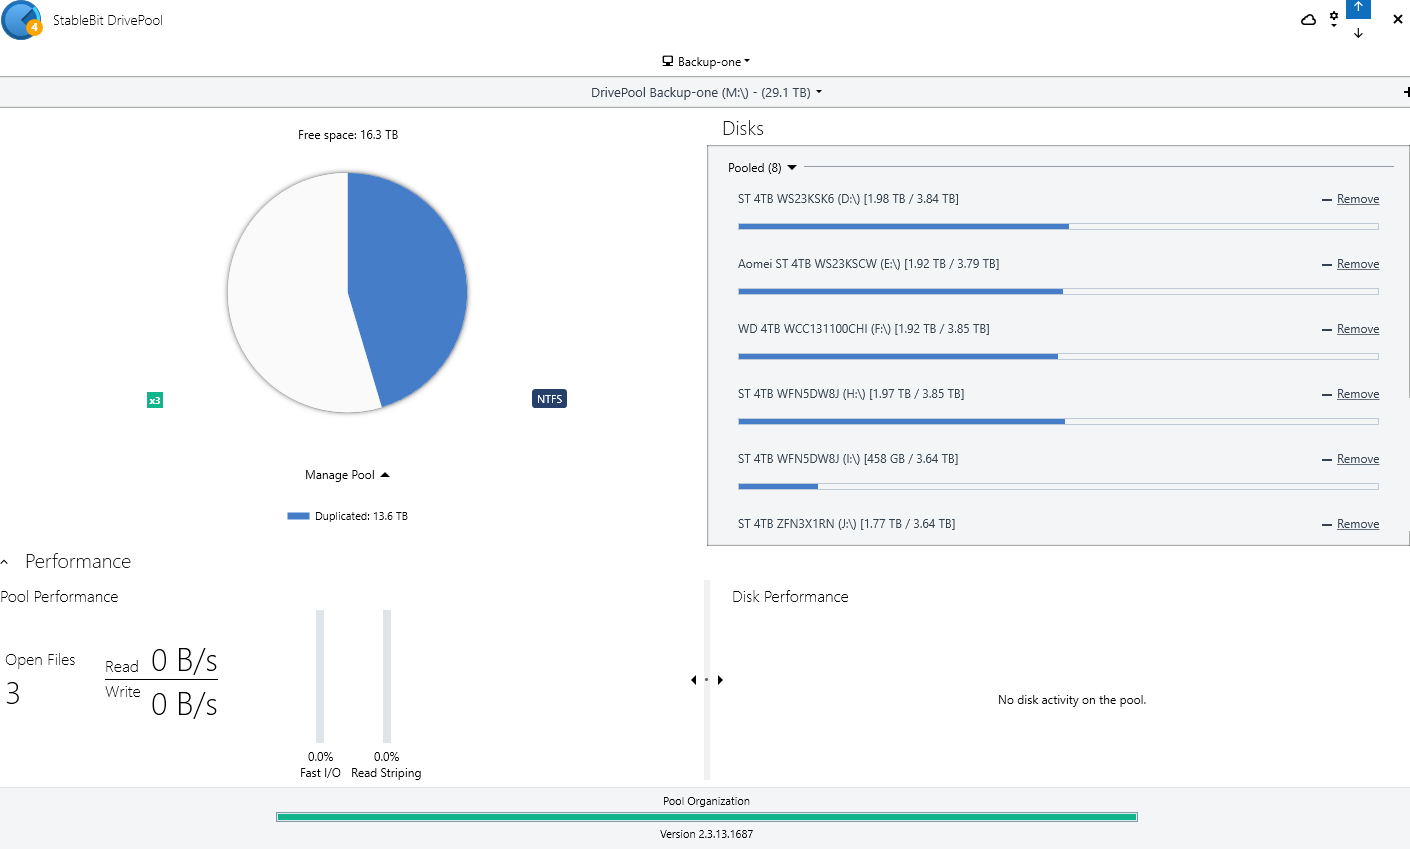This screenshot has width=1410, height=849.
Task: Click the Duplicated blue legend swatch
Action: tap(298, 516)
